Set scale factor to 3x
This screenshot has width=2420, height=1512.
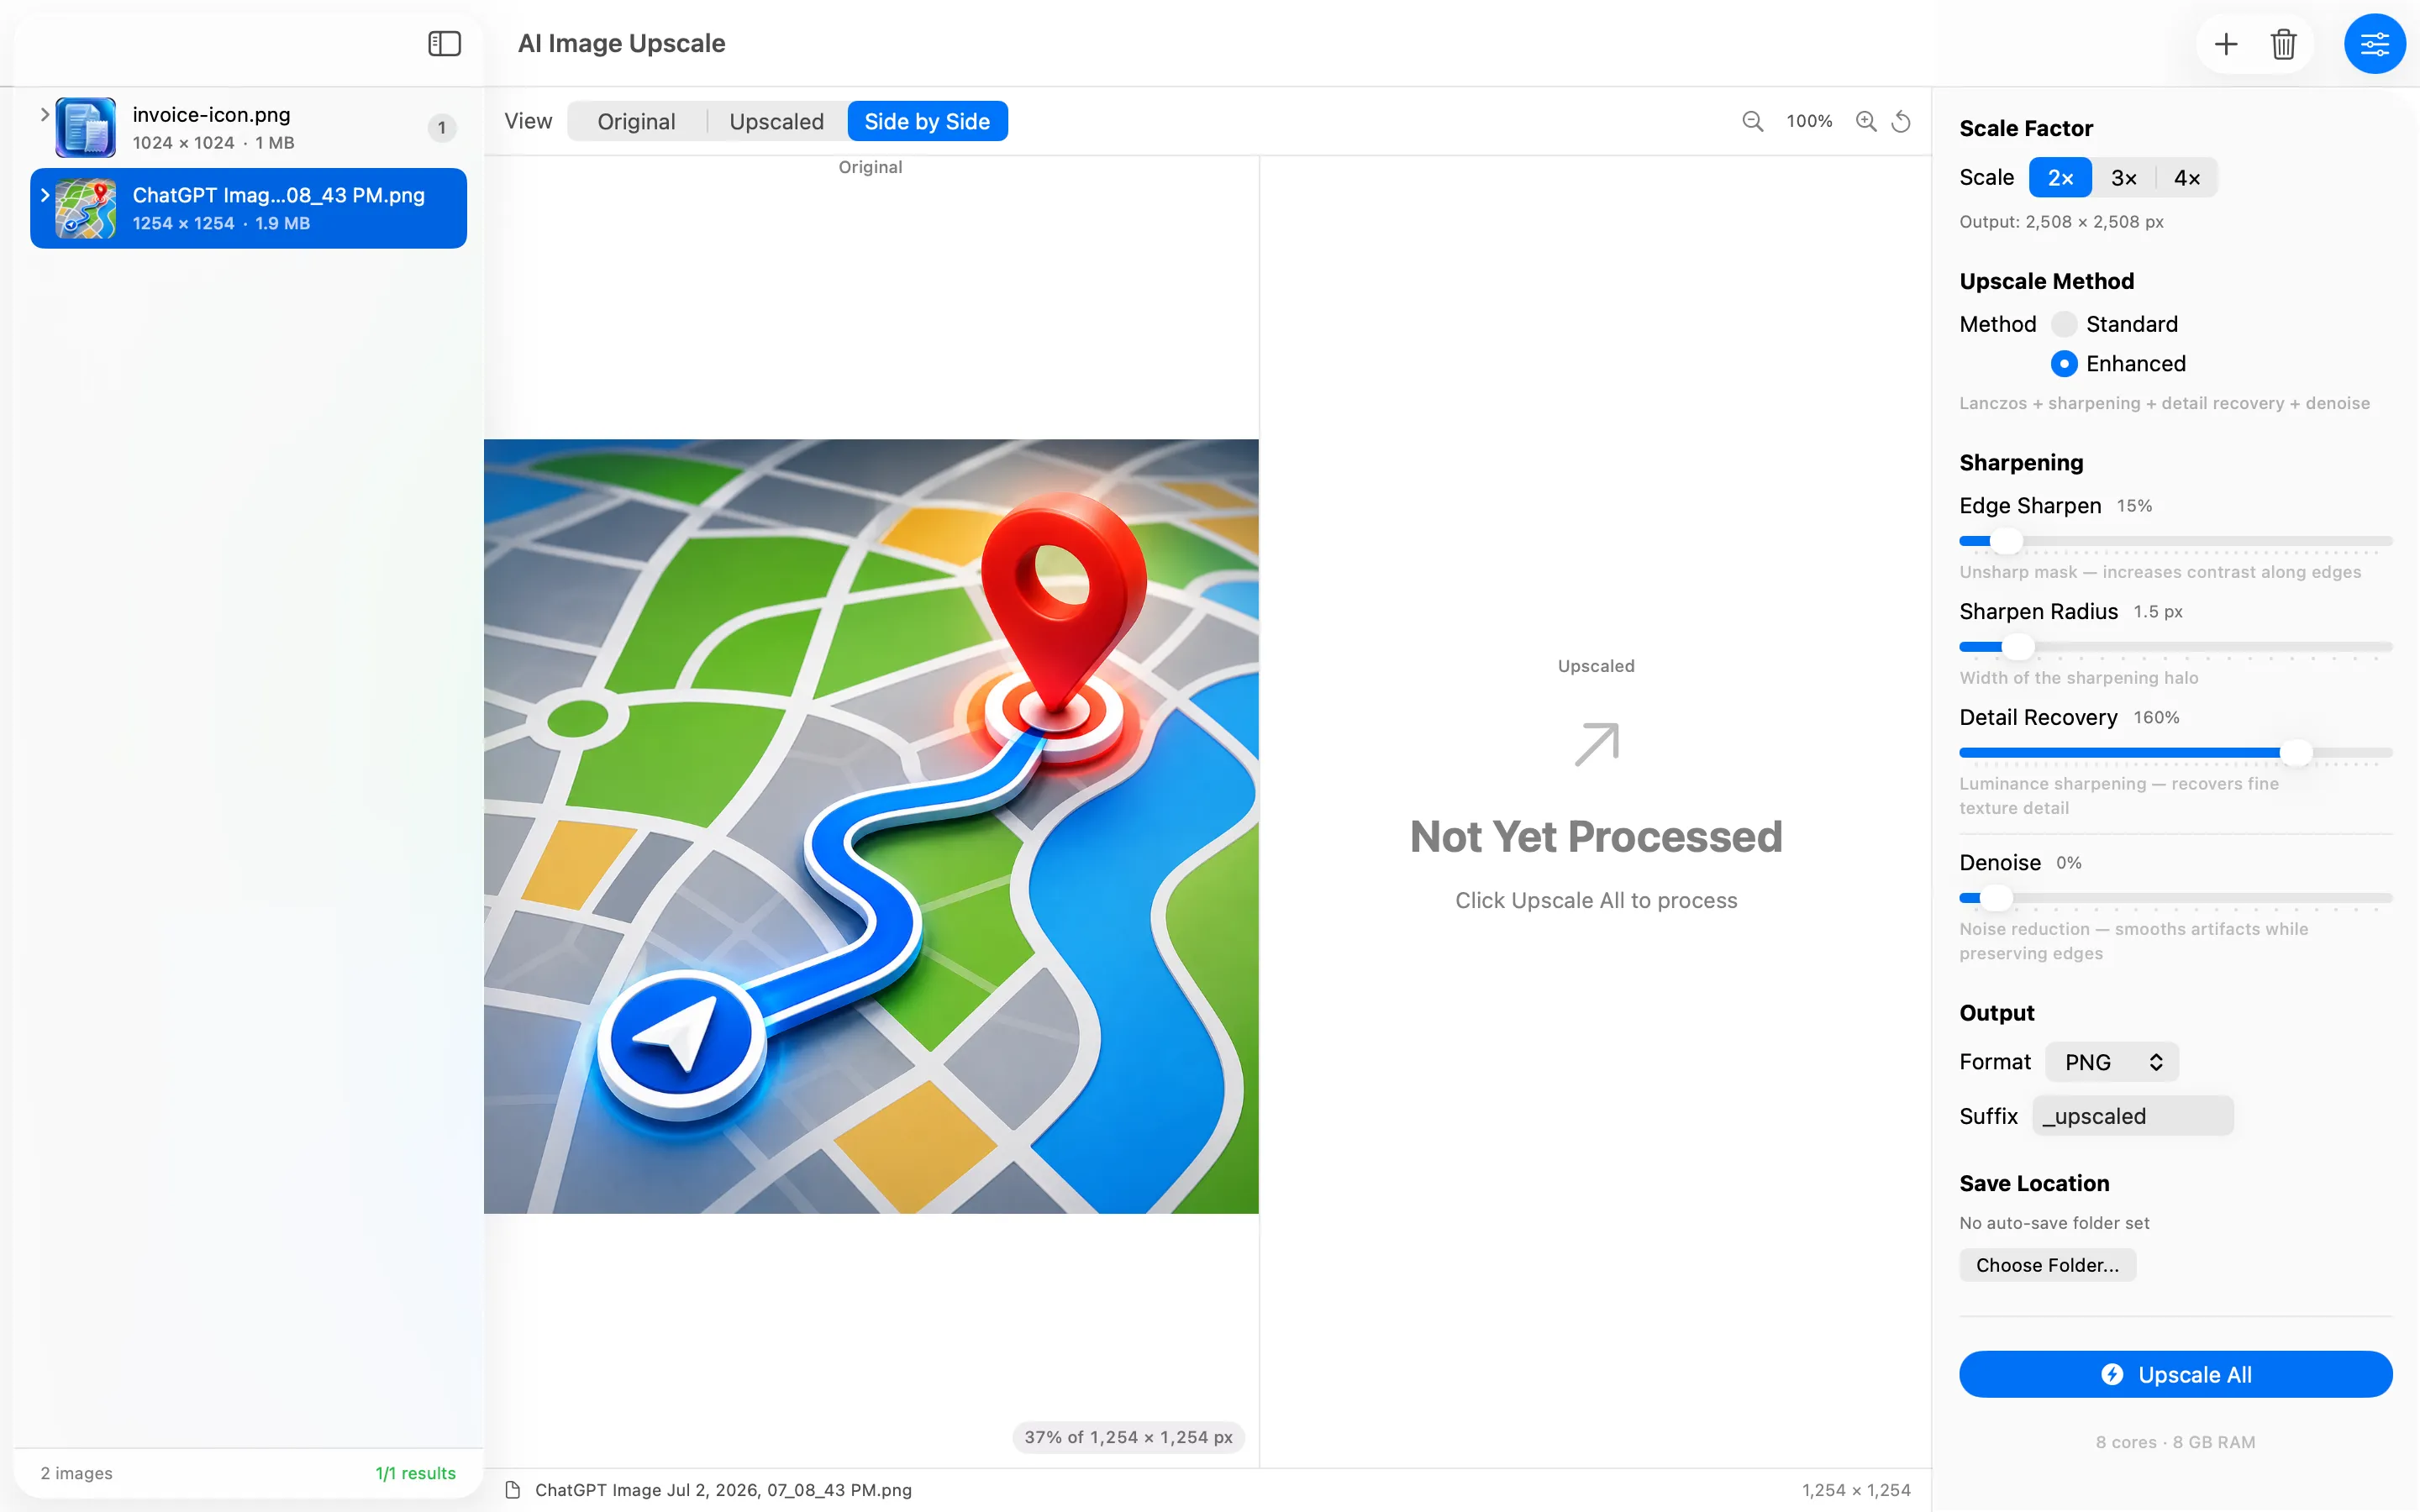pos(2124,177)
